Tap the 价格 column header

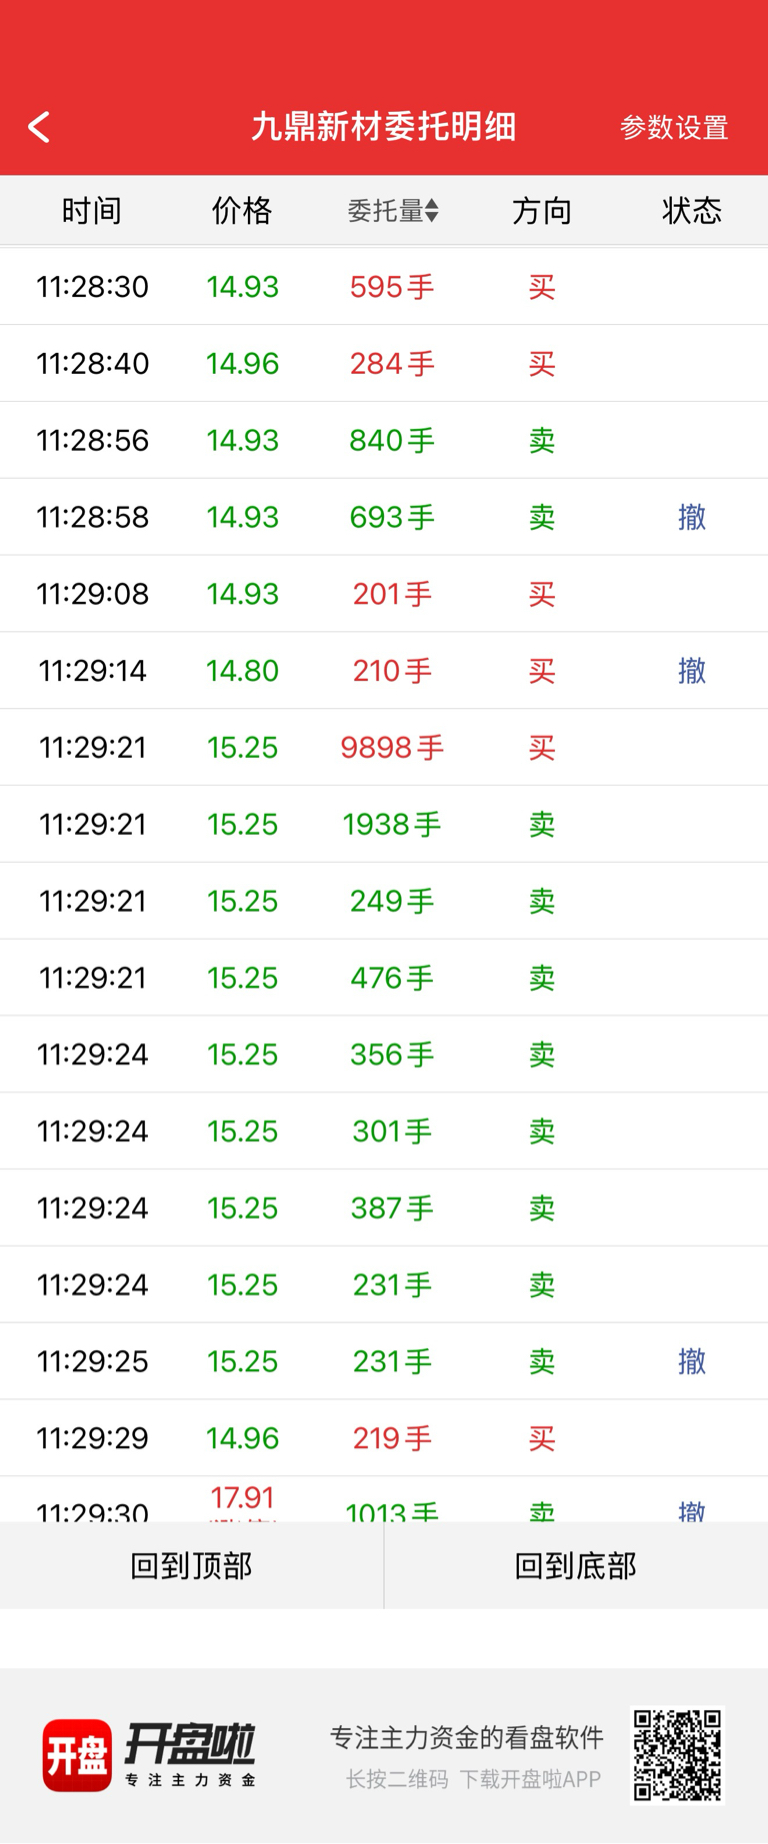pos(242,211)
